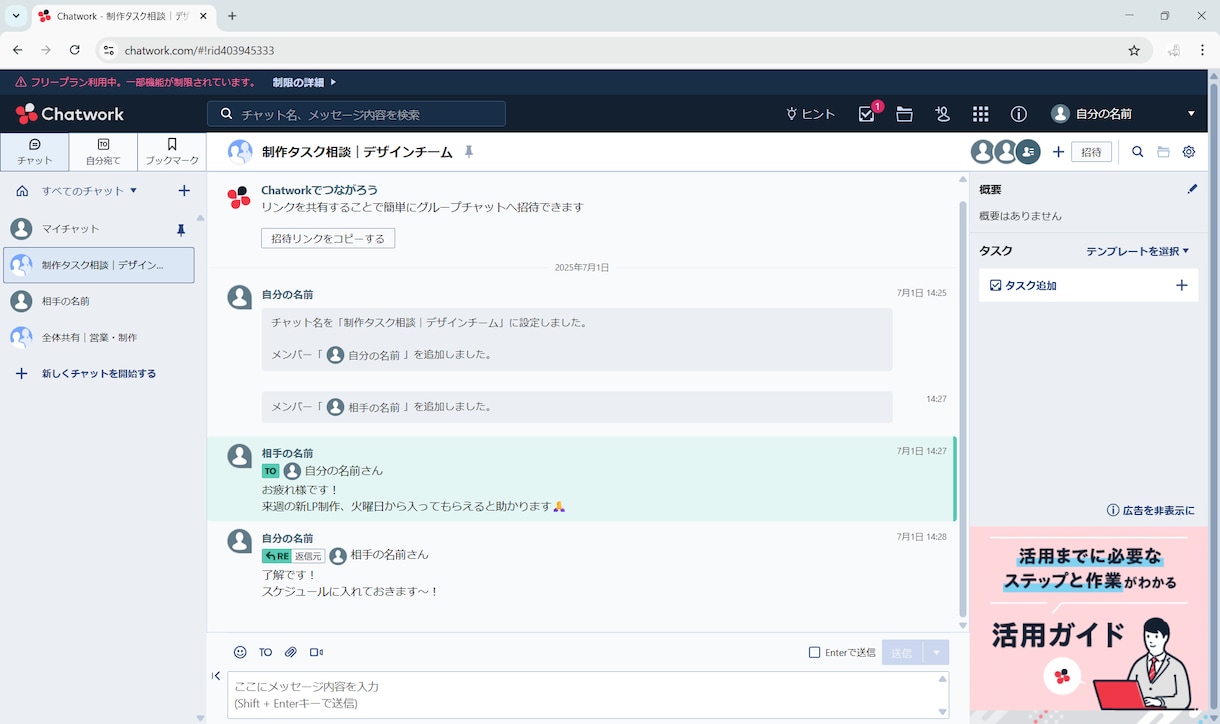Viewport: 1220px width, 724px height.
Task: Click 広告を非表示に link
Action: (1151, 510)
